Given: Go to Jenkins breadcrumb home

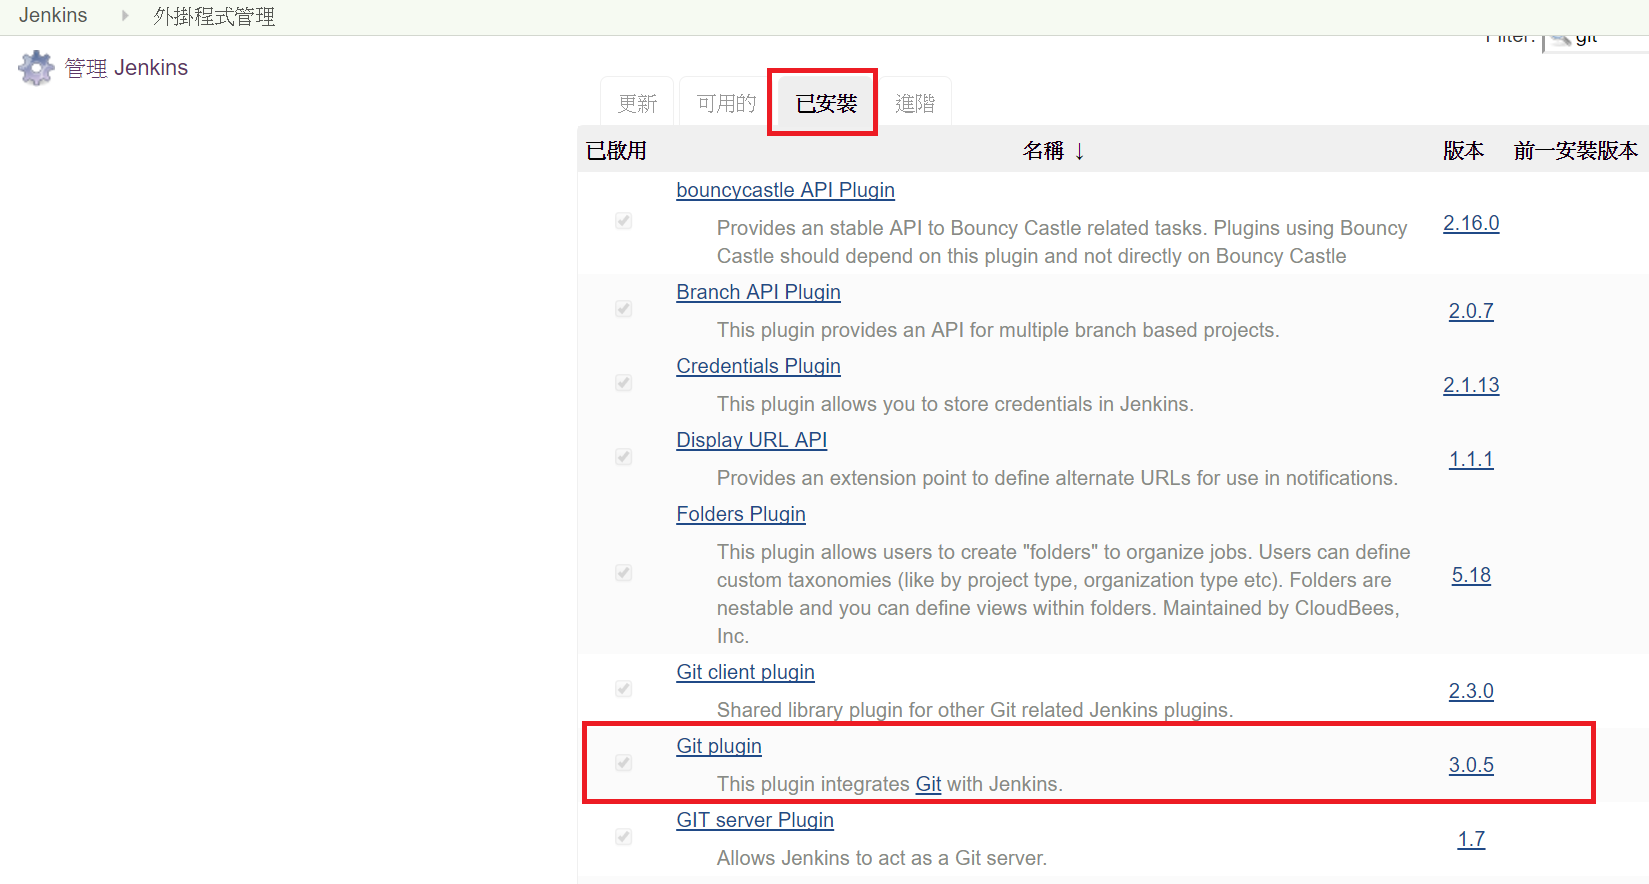Looking at the screenshot, I should point(53,16).
